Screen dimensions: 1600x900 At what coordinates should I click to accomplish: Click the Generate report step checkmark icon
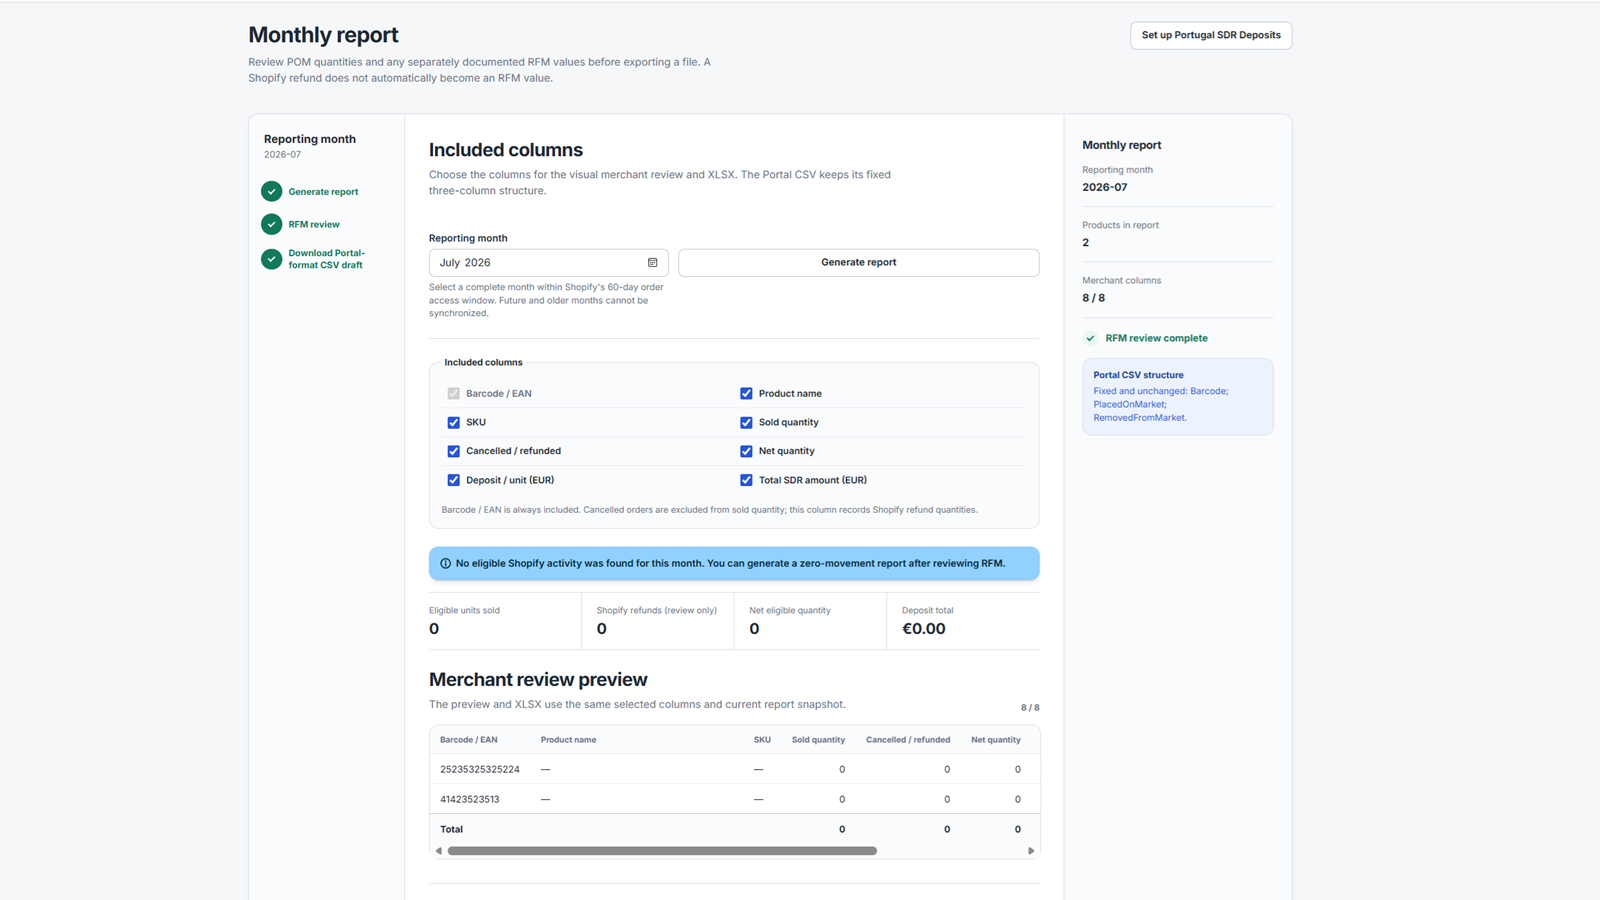tap(271, 191)
